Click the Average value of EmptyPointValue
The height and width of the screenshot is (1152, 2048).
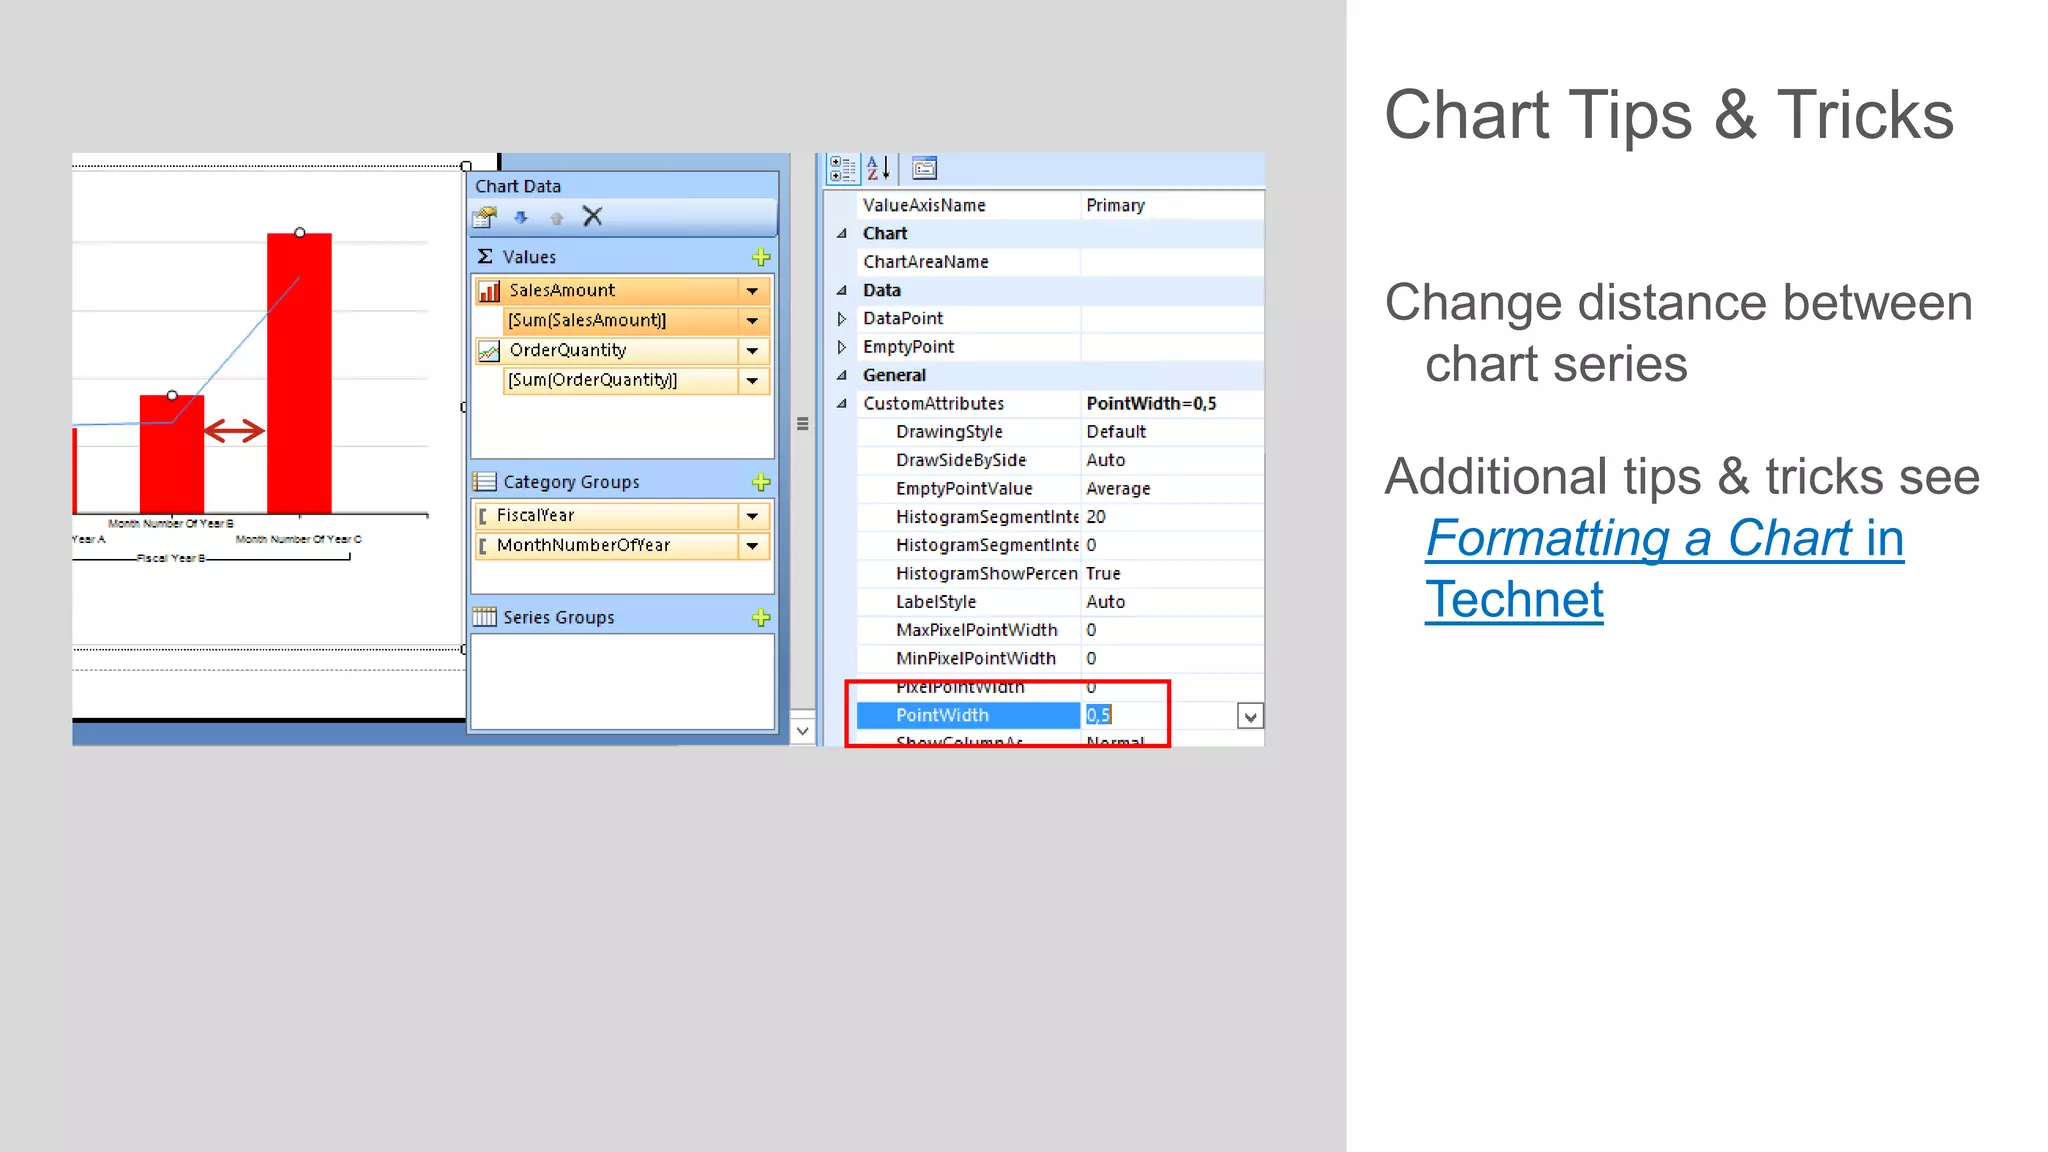(1118, 489)
